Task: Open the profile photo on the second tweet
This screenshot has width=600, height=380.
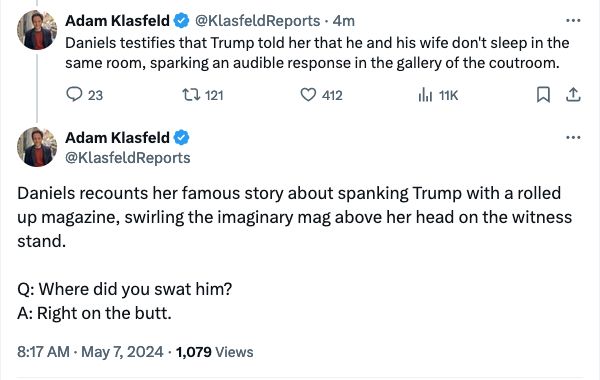Action: pos(37,147)
